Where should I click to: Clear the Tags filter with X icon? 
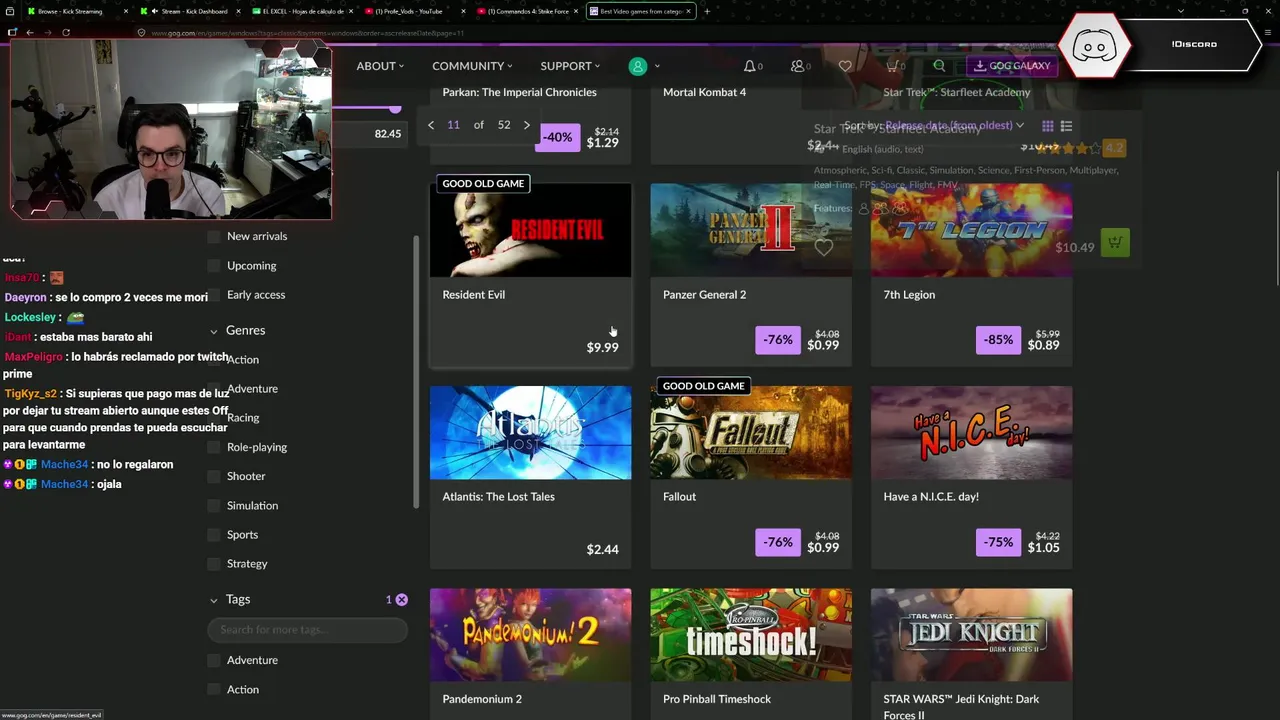pyautogui.click(x=401, y=599)
